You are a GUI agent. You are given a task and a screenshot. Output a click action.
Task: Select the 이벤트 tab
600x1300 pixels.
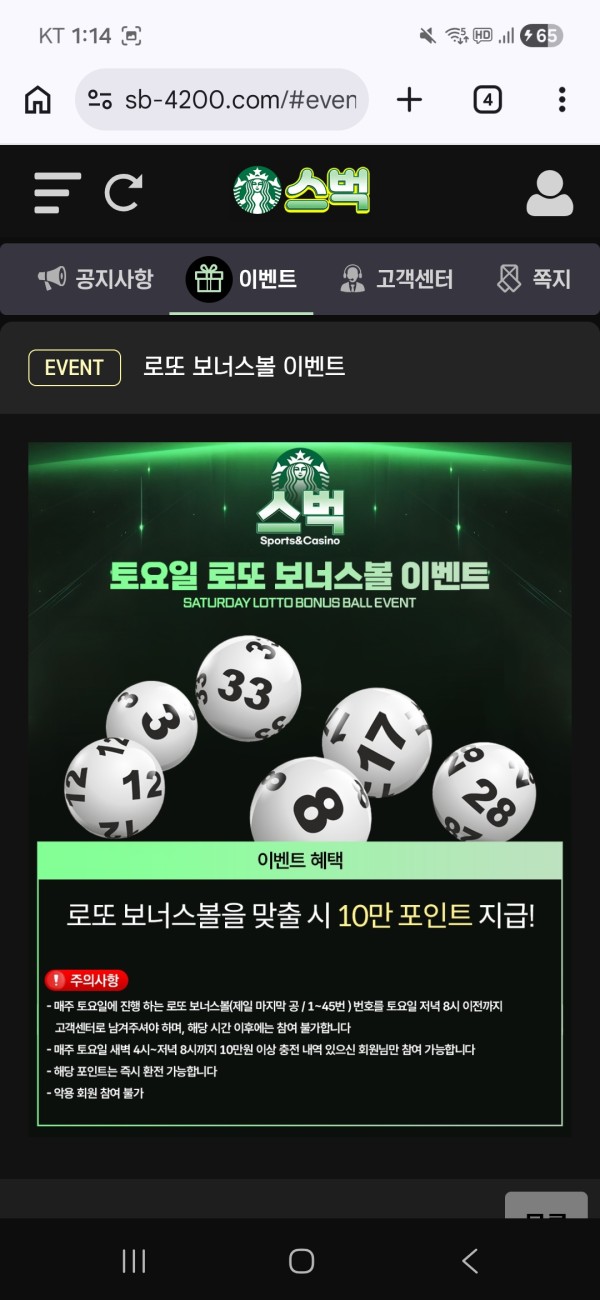click(241, 279)
